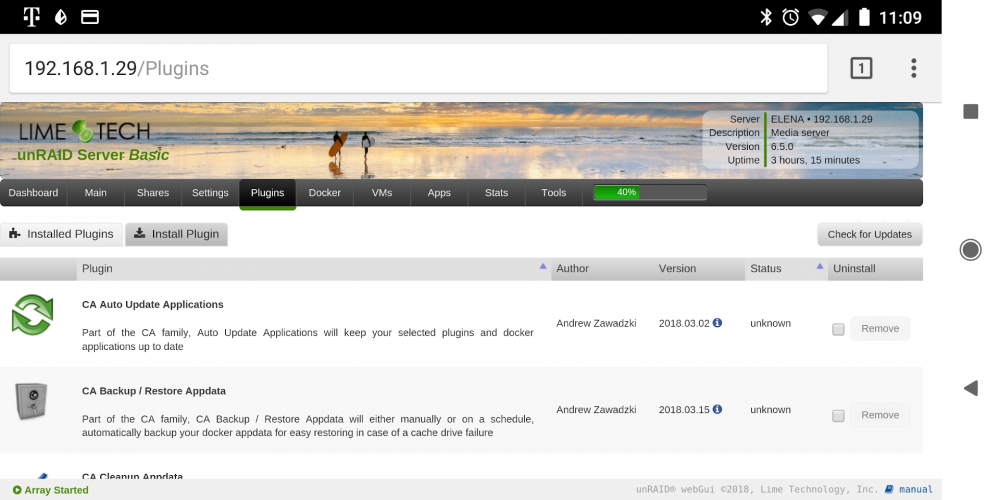Click the Media server description text
Screen dimensions: 1000x500
click(800, 133)
